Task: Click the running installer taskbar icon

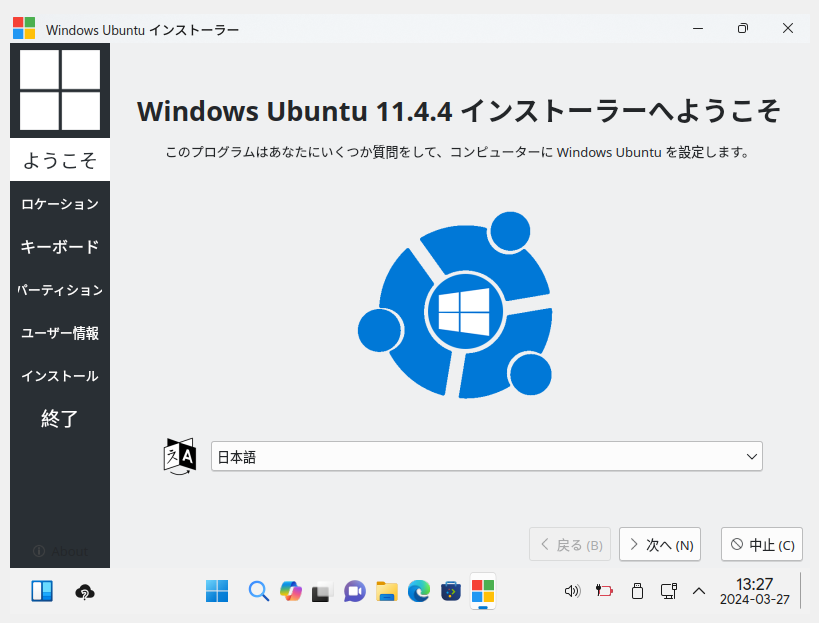Action: click(x=483, y=591)
